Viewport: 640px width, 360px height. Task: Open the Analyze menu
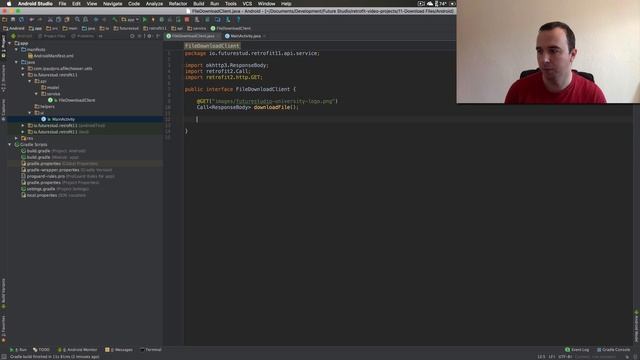click(154, 3)
